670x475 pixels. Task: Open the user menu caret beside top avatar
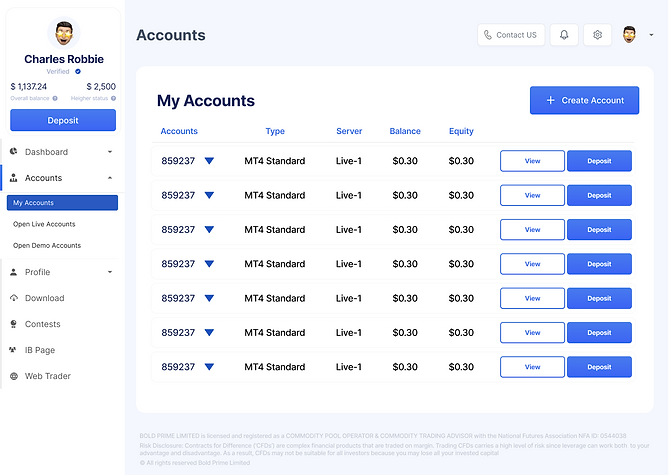click(651, 35)
